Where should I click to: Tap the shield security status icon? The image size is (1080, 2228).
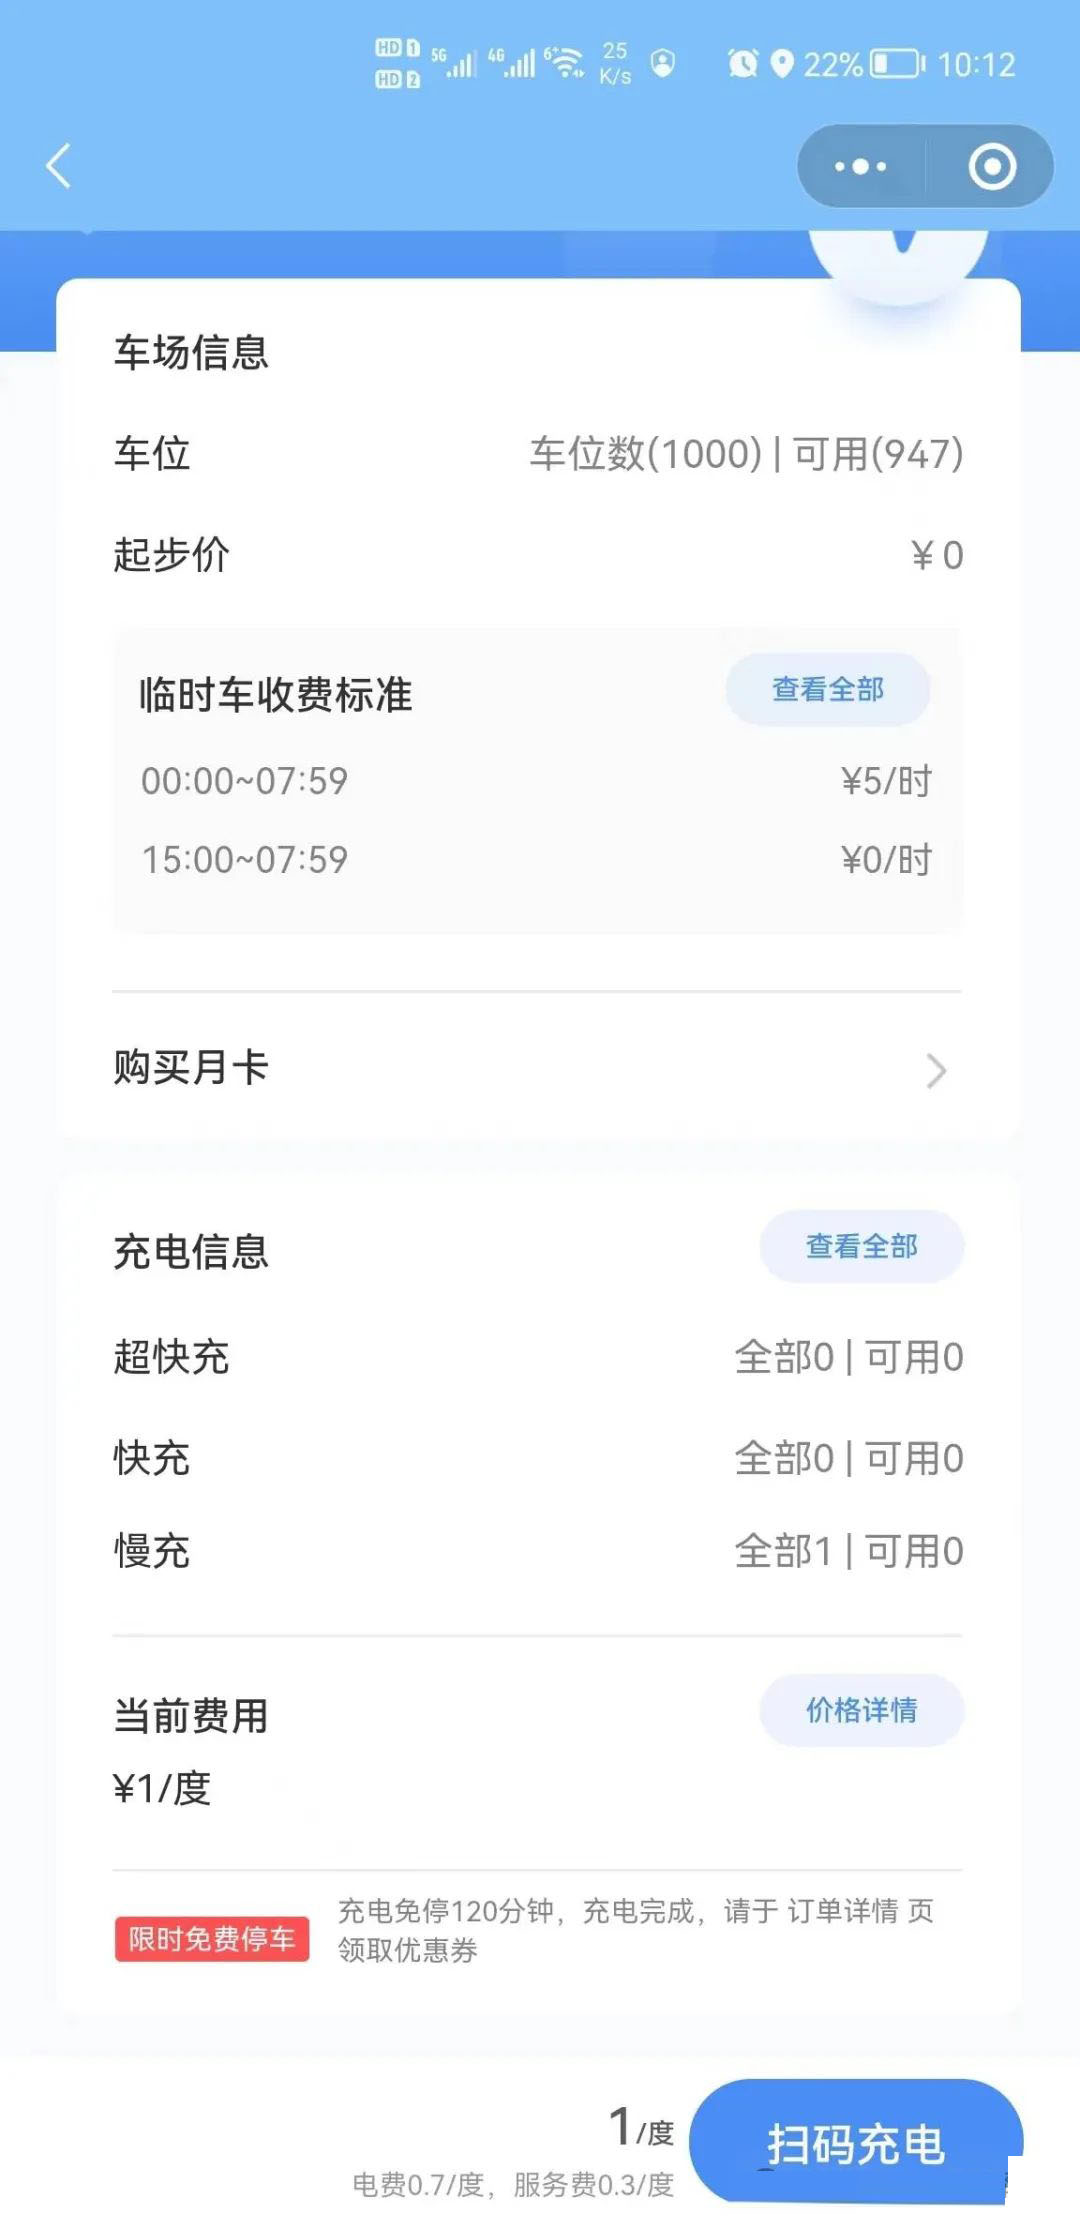pyautogui.click(x=662, y=63)
